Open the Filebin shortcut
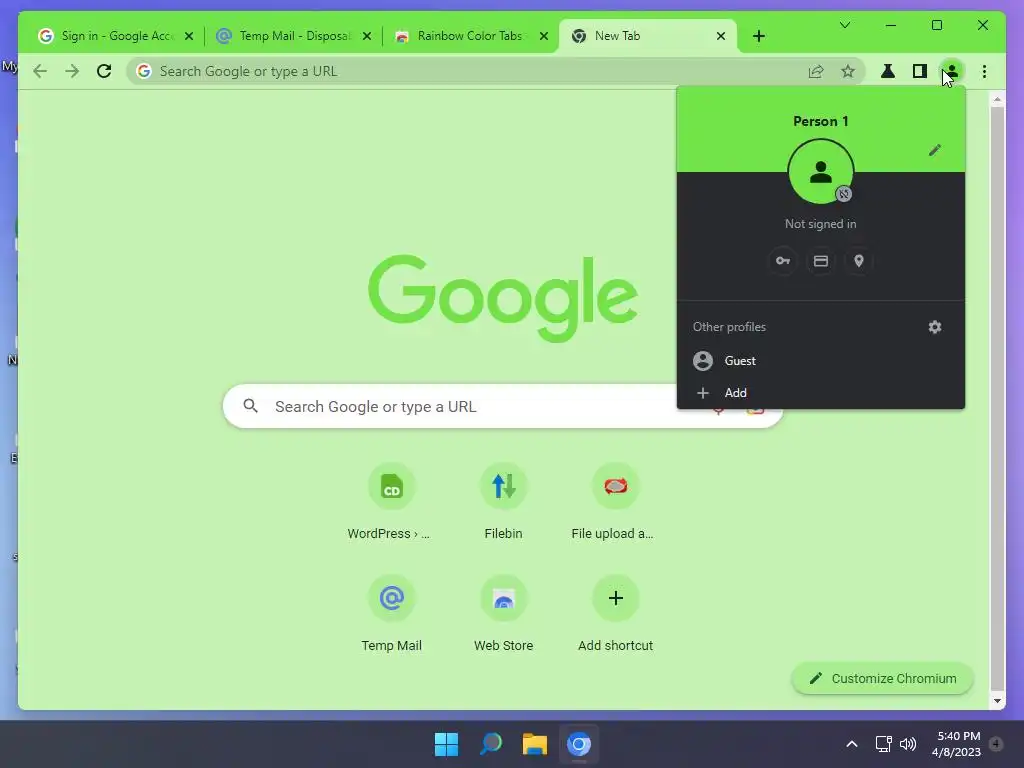 point(504,502)
